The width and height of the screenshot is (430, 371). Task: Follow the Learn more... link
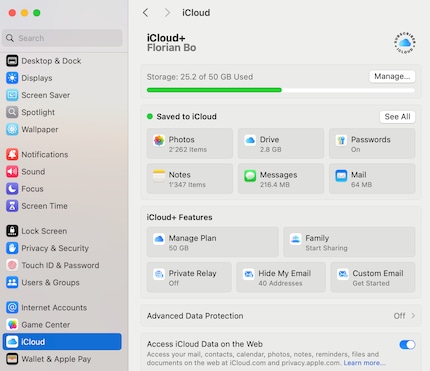pyautogui.click(x=364, y=363)
